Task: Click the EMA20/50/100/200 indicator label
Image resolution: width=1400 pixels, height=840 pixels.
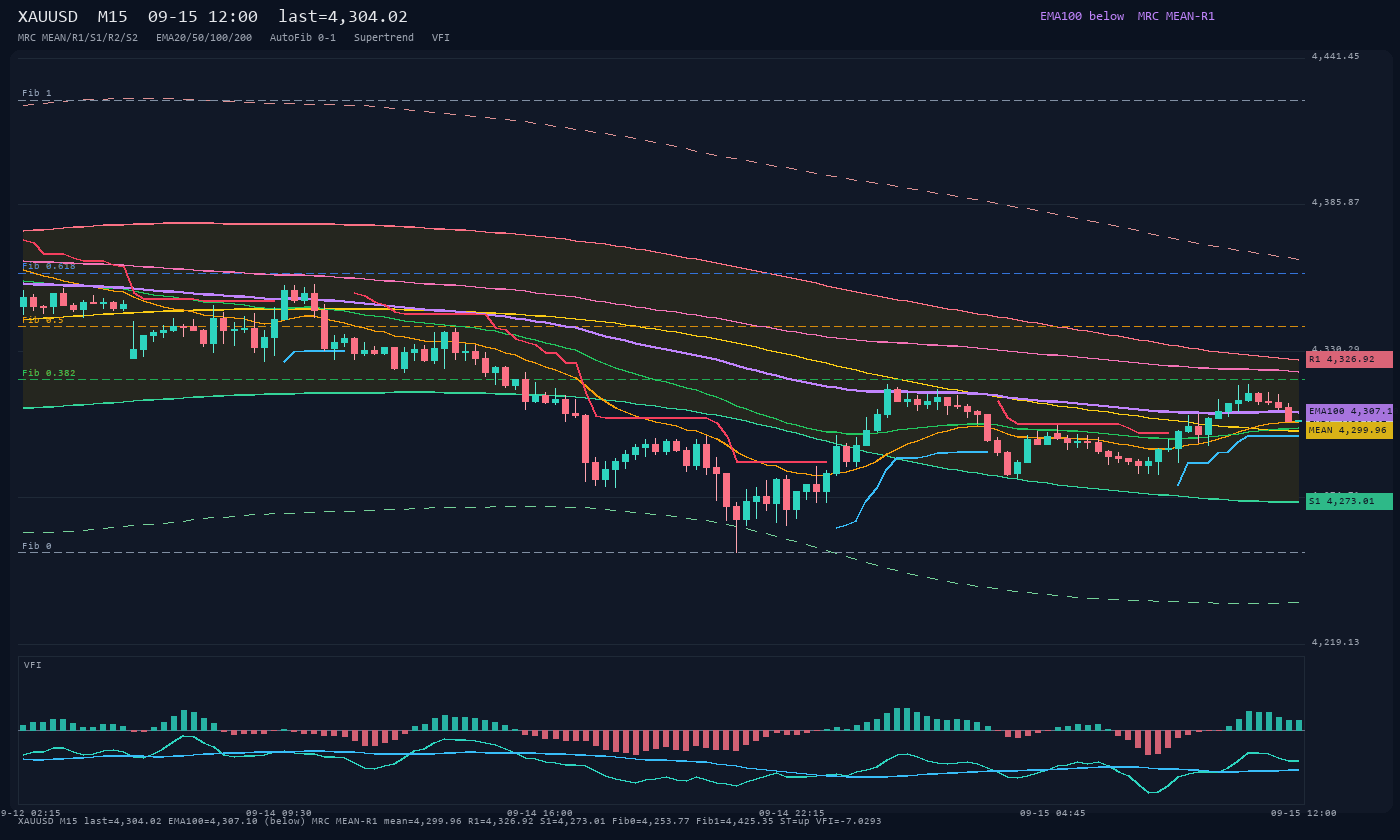Action: click(x=204, y=38)
